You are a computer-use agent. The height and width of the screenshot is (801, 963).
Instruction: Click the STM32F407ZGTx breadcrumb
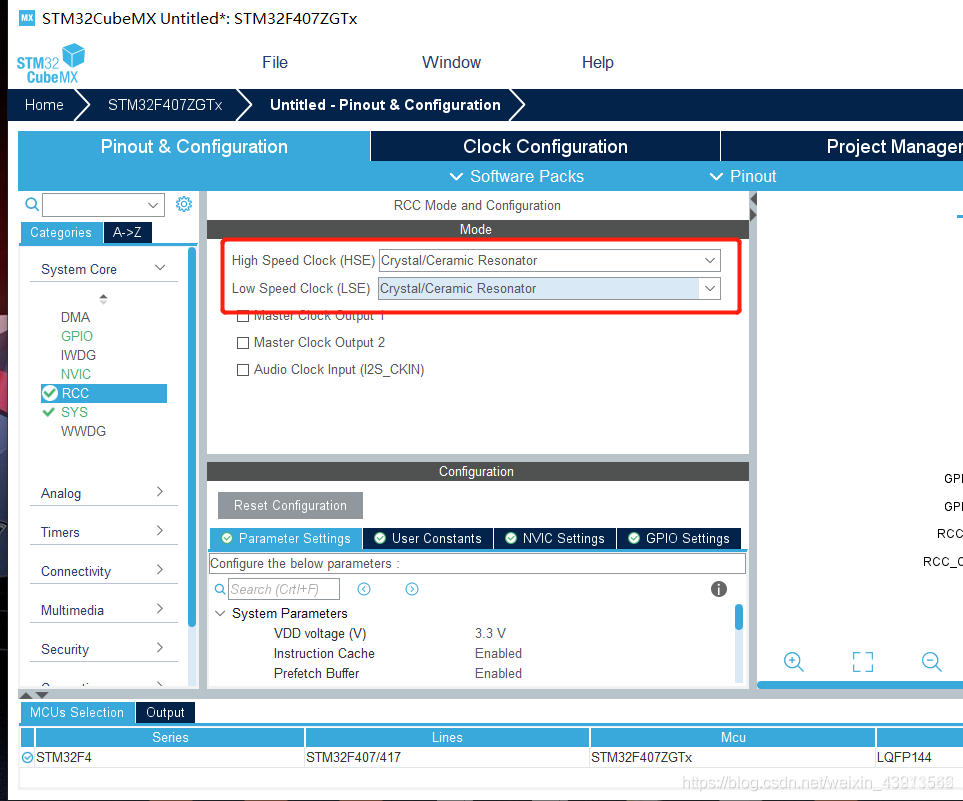pyautogui.click(x=165, y=105)
